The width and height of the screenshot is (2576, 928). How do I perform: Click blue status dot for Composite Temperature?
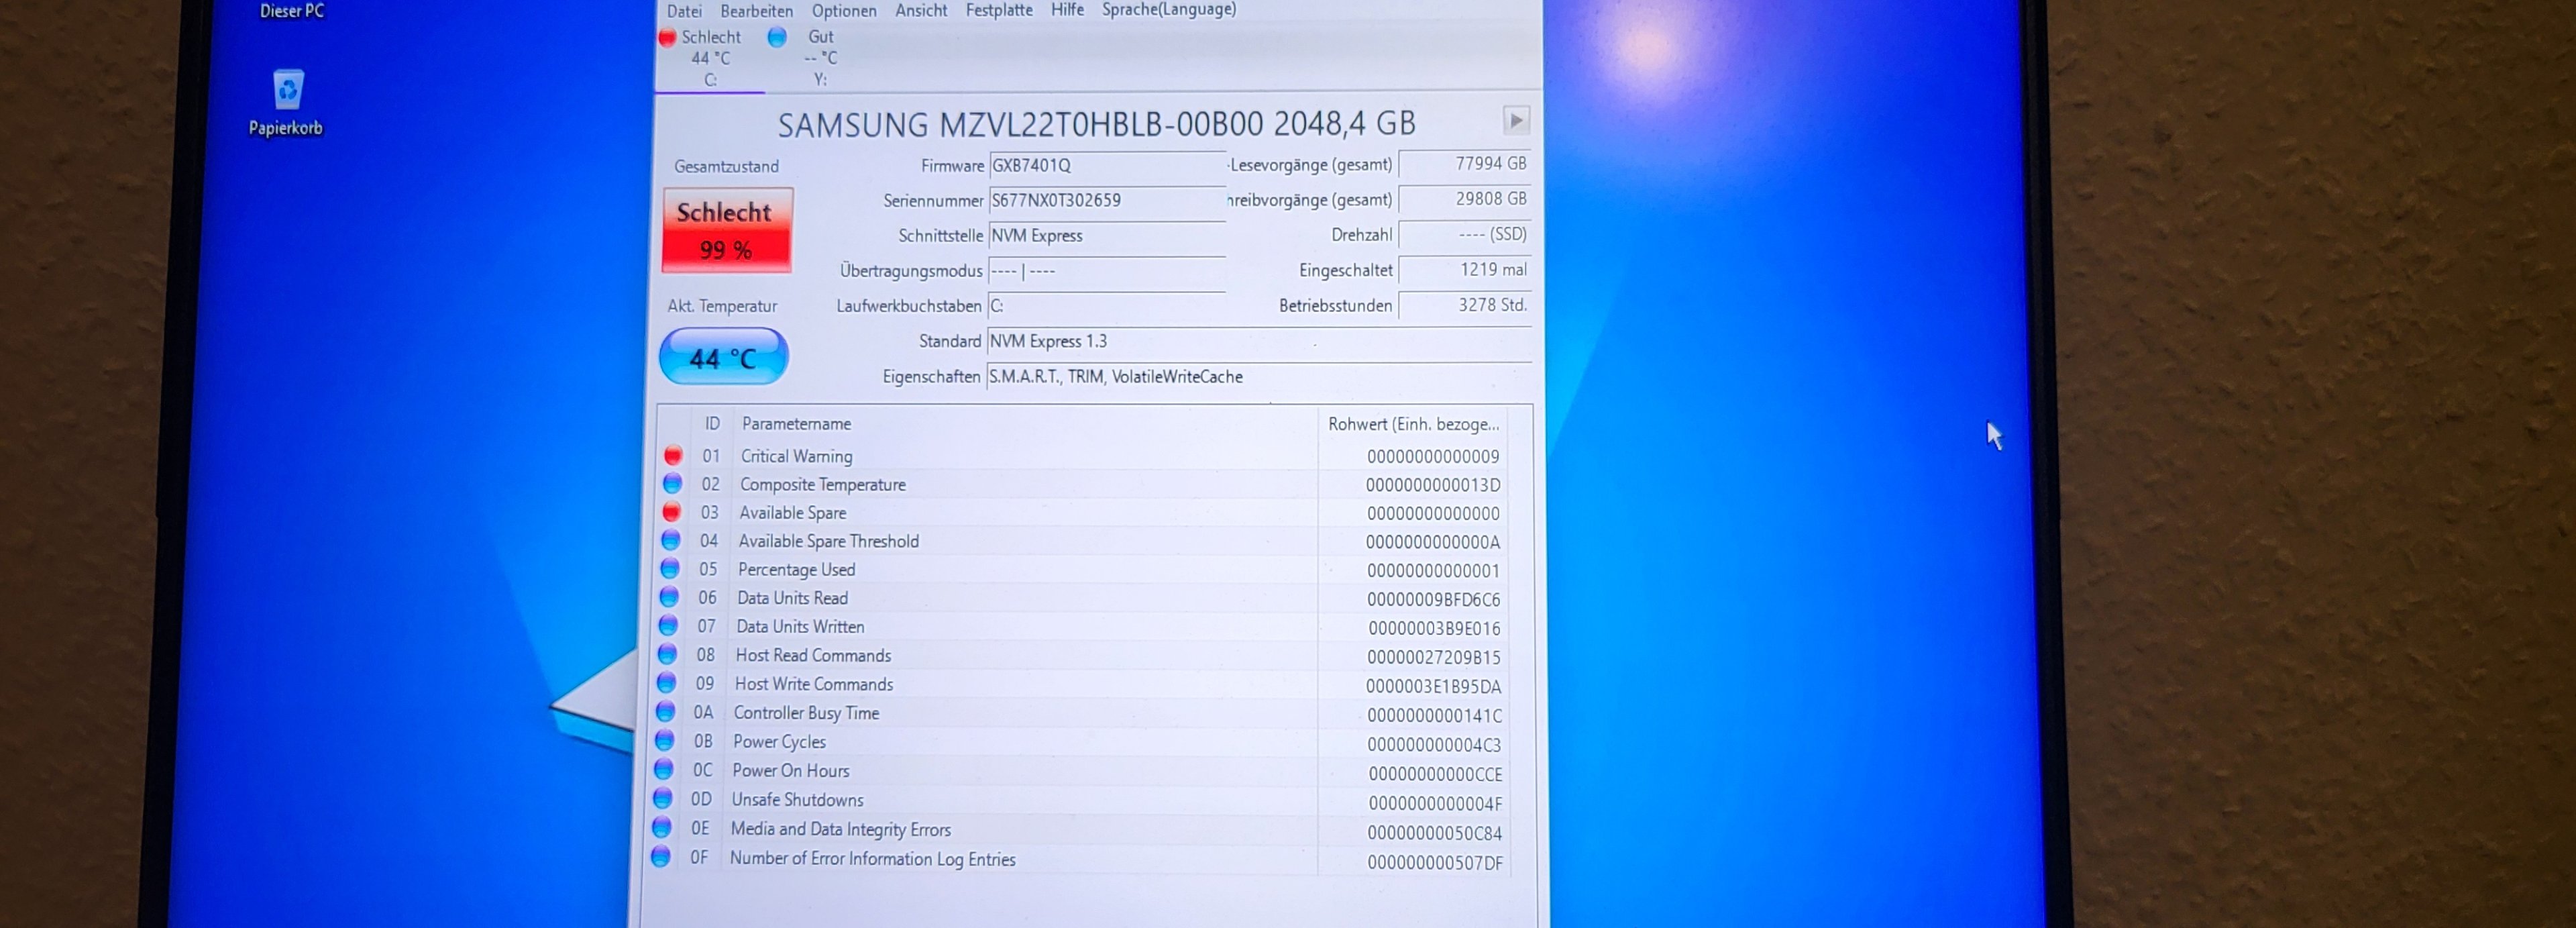672,484
